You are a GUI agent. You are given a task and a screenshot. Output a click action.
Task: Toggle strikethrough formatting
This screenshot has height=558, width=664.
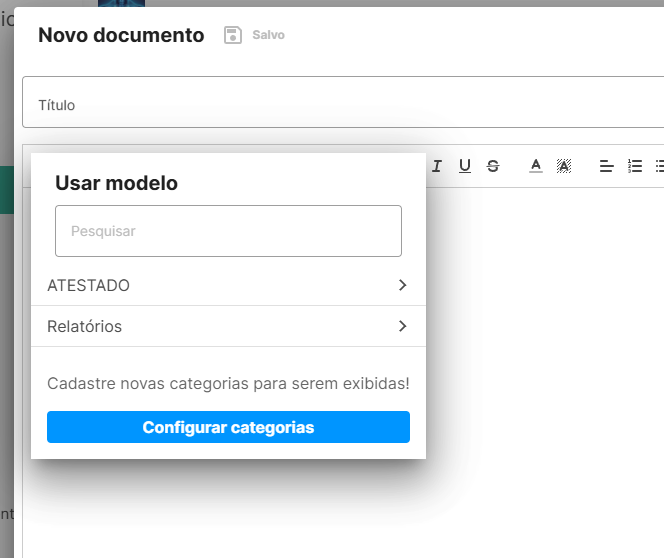(x=493, y=166)
